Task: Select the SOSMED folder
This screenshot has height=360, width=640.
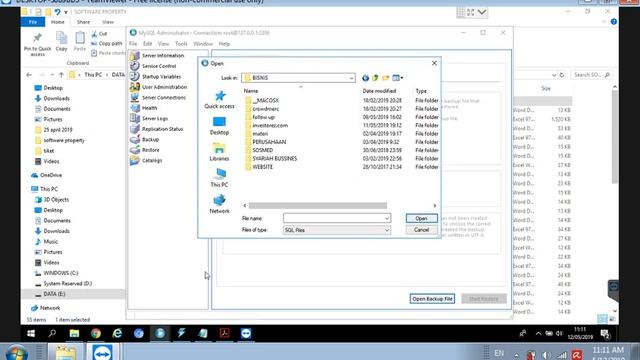Action: coord(262,150)
